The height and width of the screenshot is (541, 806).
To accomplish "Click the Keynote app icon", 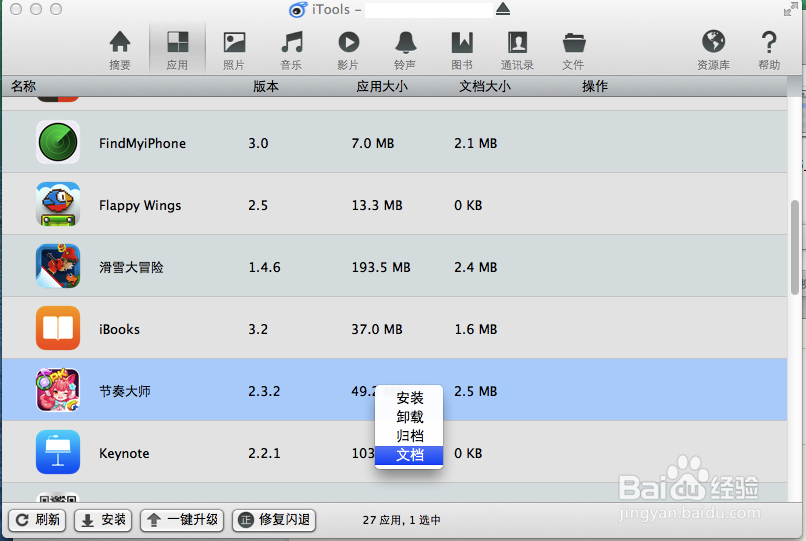I will (58, 452).
